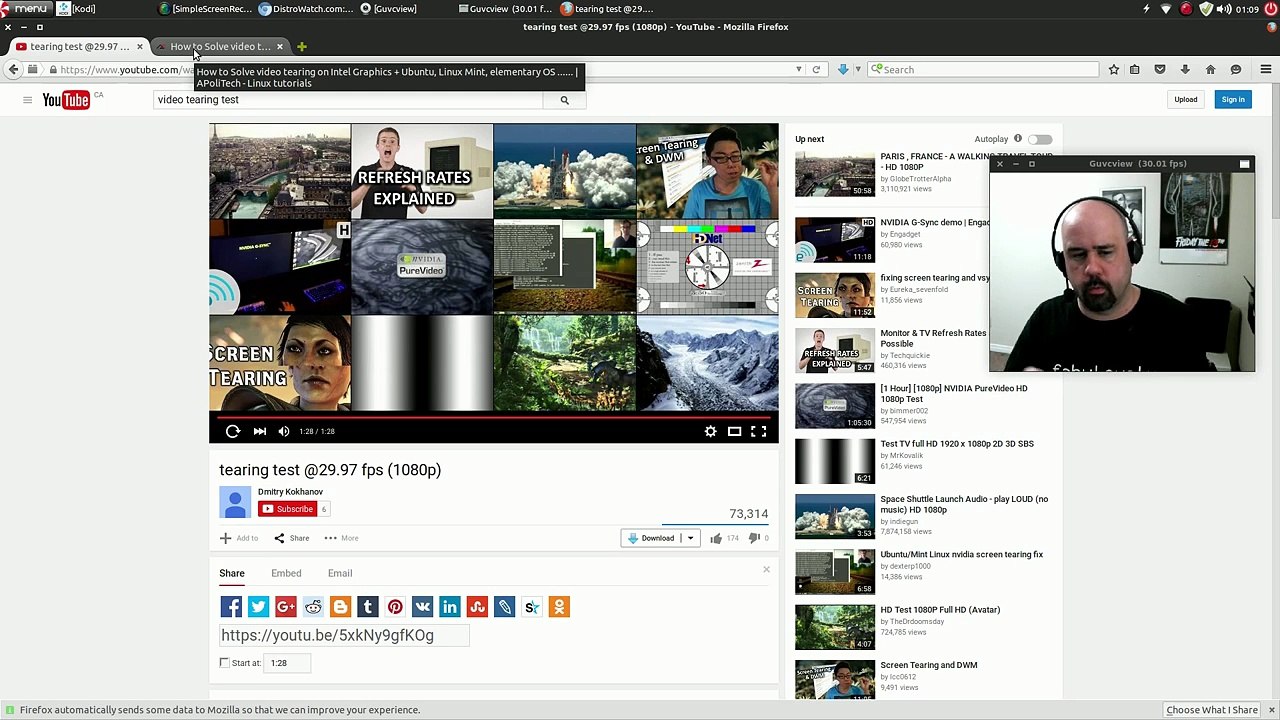Open dropdown beside blue download arrow
The height and width of the screenshot is (720, 1280).
857,69
